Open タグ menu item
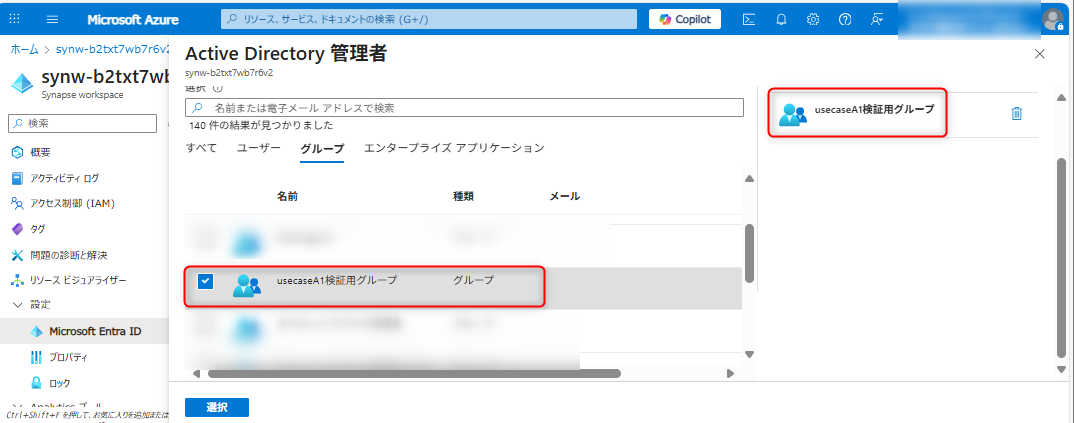The width and height of the screenshot is (1074, 423). point(38,229)
